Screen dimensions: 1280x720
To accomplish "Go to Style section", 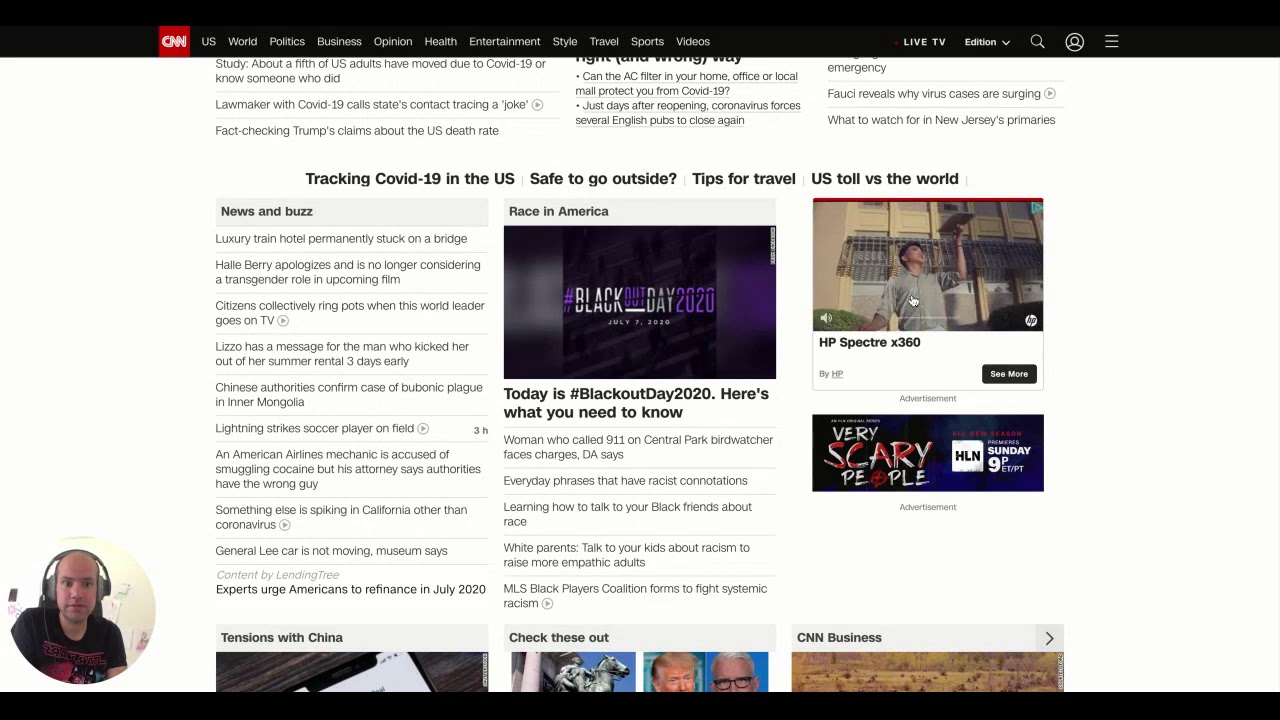I will pos(565,42).
